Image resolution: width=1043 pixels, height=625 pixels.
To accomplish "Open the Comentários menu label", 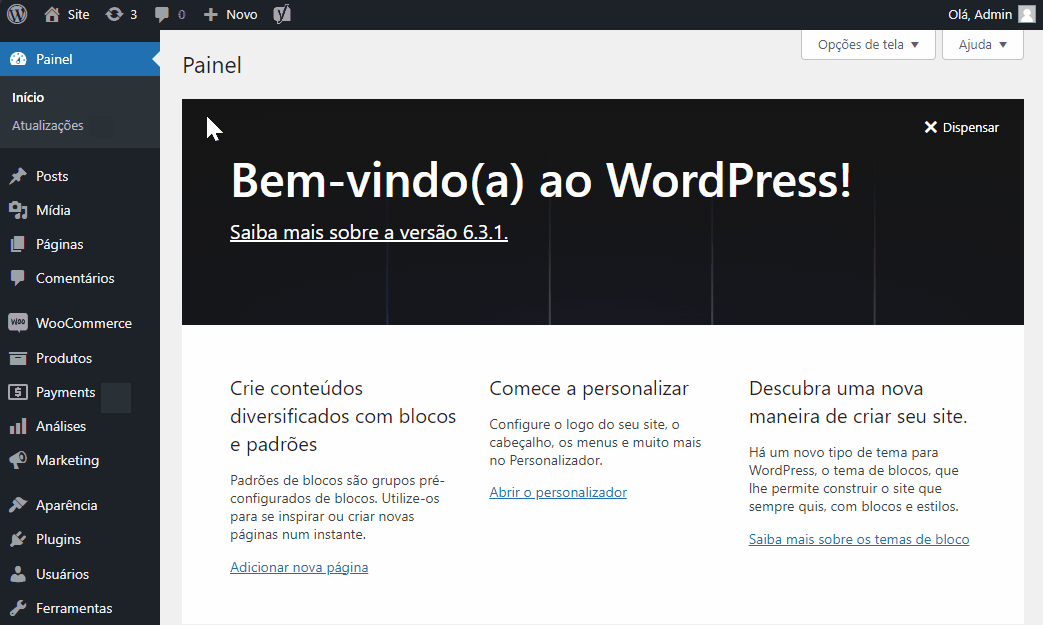I will (x=75, y=278).
